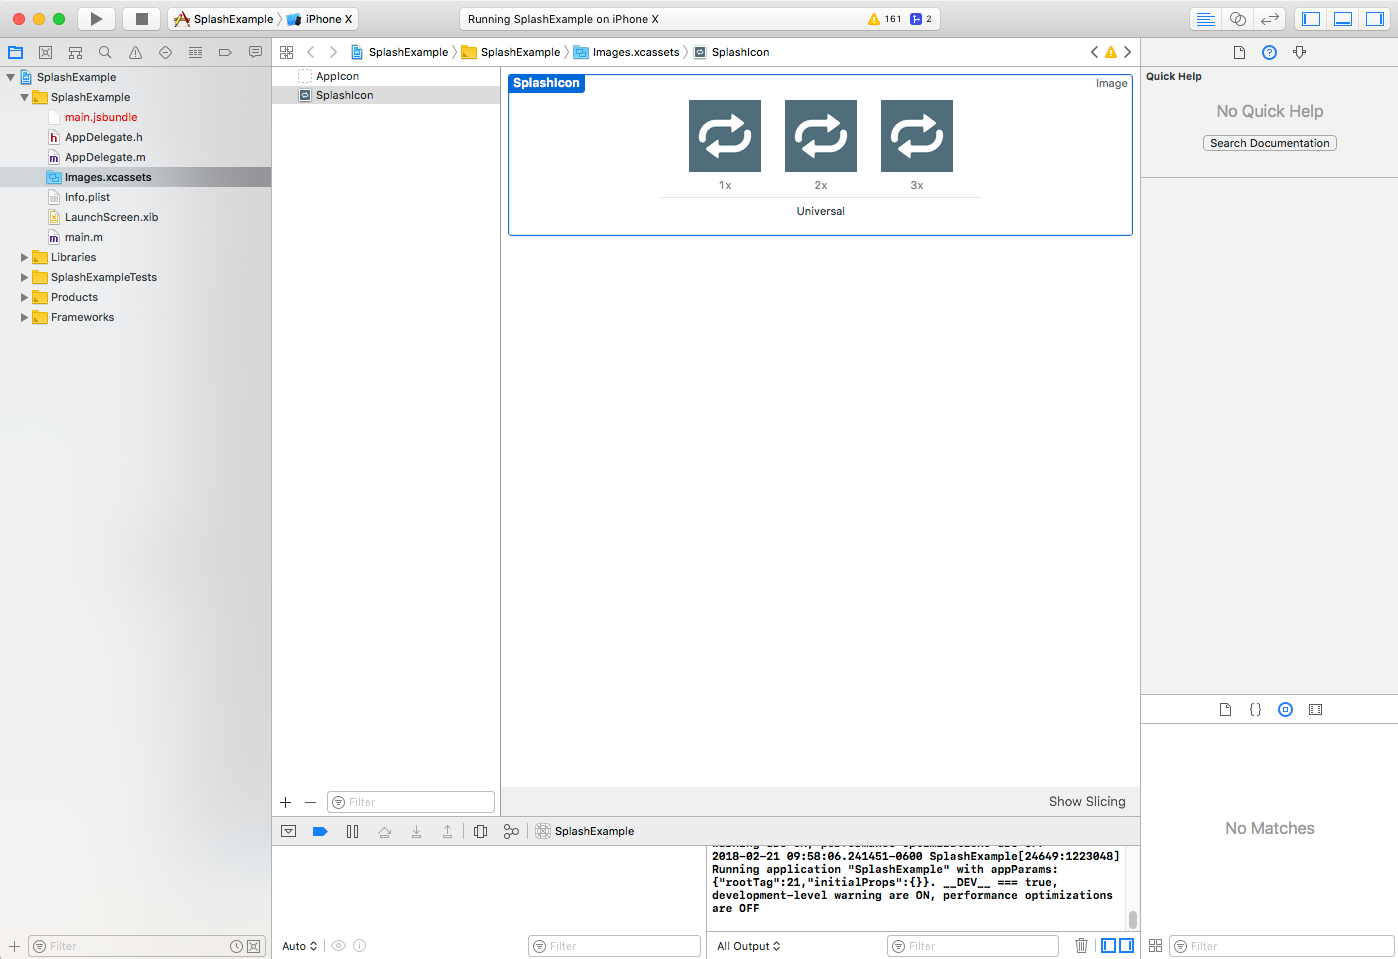Screen dimensions: 1398x959
Task: Clear the console with trash icon
Action: pyautogui.click(x=1081, y=945)
